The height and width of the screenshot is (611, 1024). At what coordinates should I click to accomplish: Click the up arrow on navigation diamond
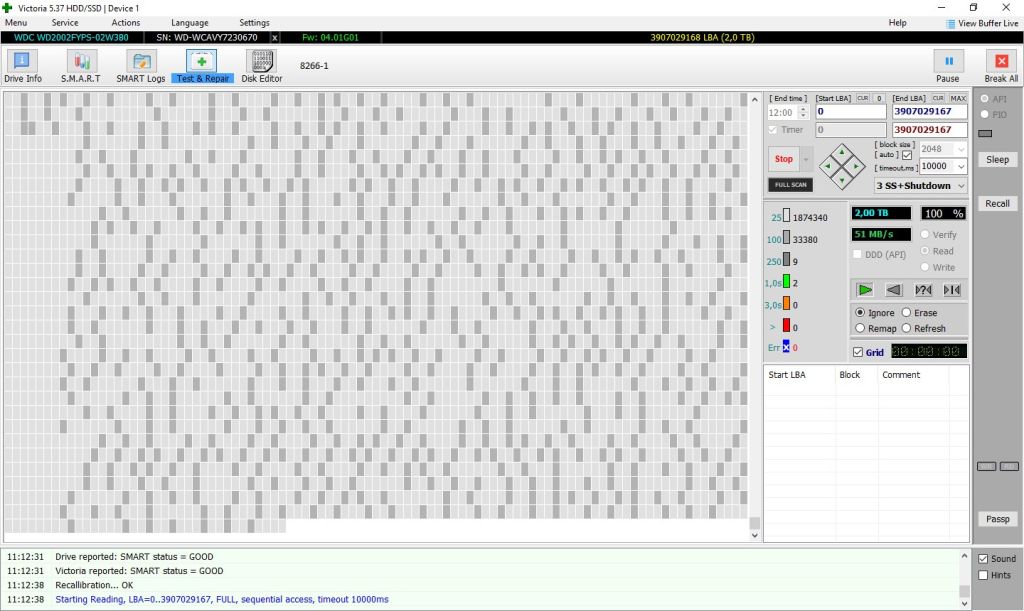tap(842, 152)
